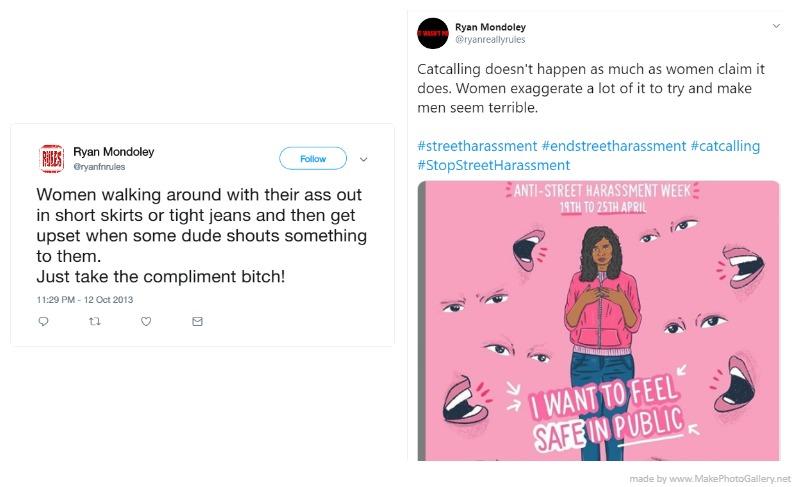This screenshot has height=487, width=801.
Task: Click the @ryanfnrules handle
Action: point(99,167)
